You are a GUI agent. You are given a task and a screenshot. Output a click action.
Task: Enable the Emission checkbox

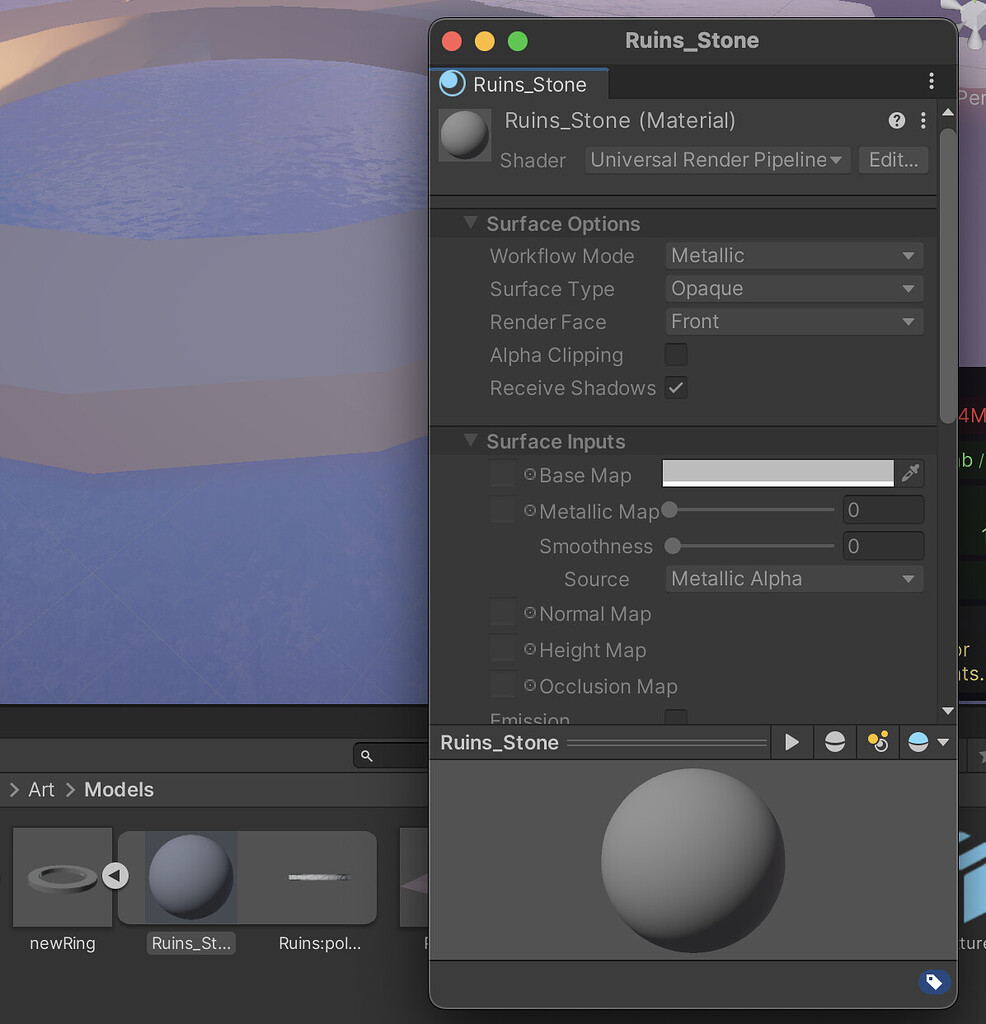coord(675,716)
